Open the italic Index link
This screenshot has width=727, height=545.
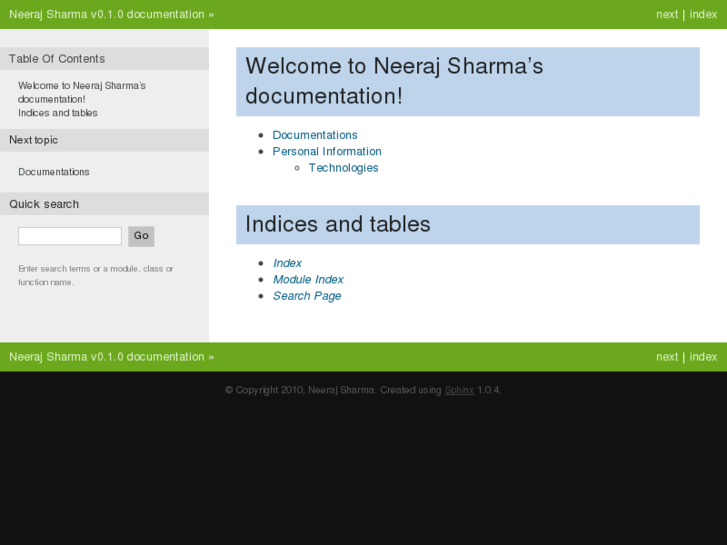tap(287, 263)
